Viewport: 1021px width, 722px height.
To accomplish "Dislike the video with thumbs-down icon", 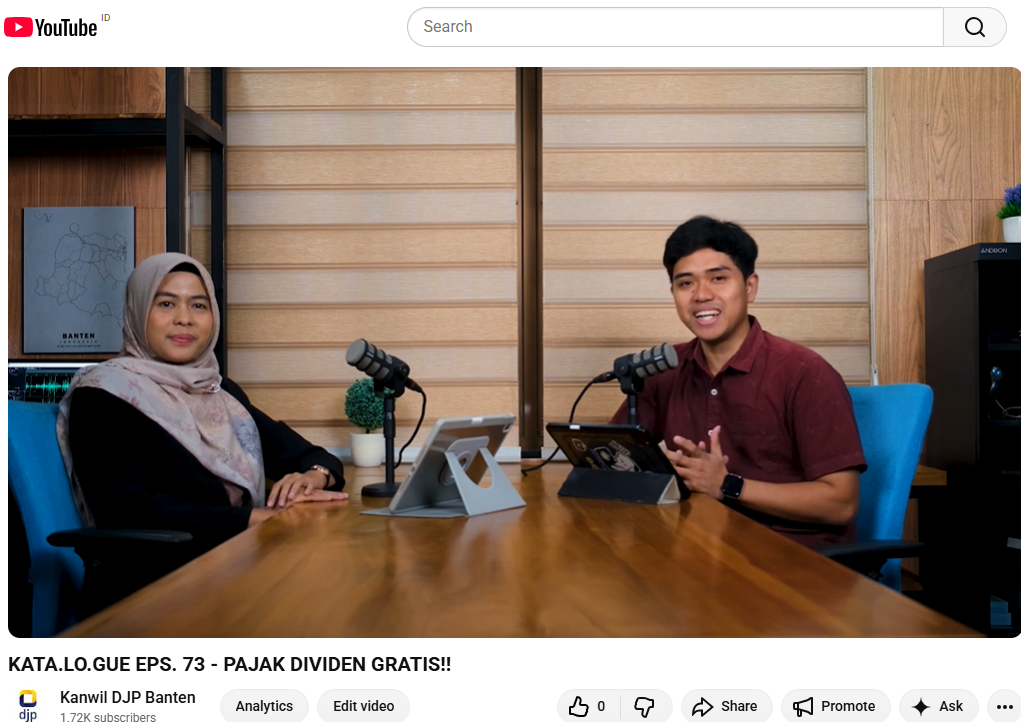I will click(x=645, y=707).
